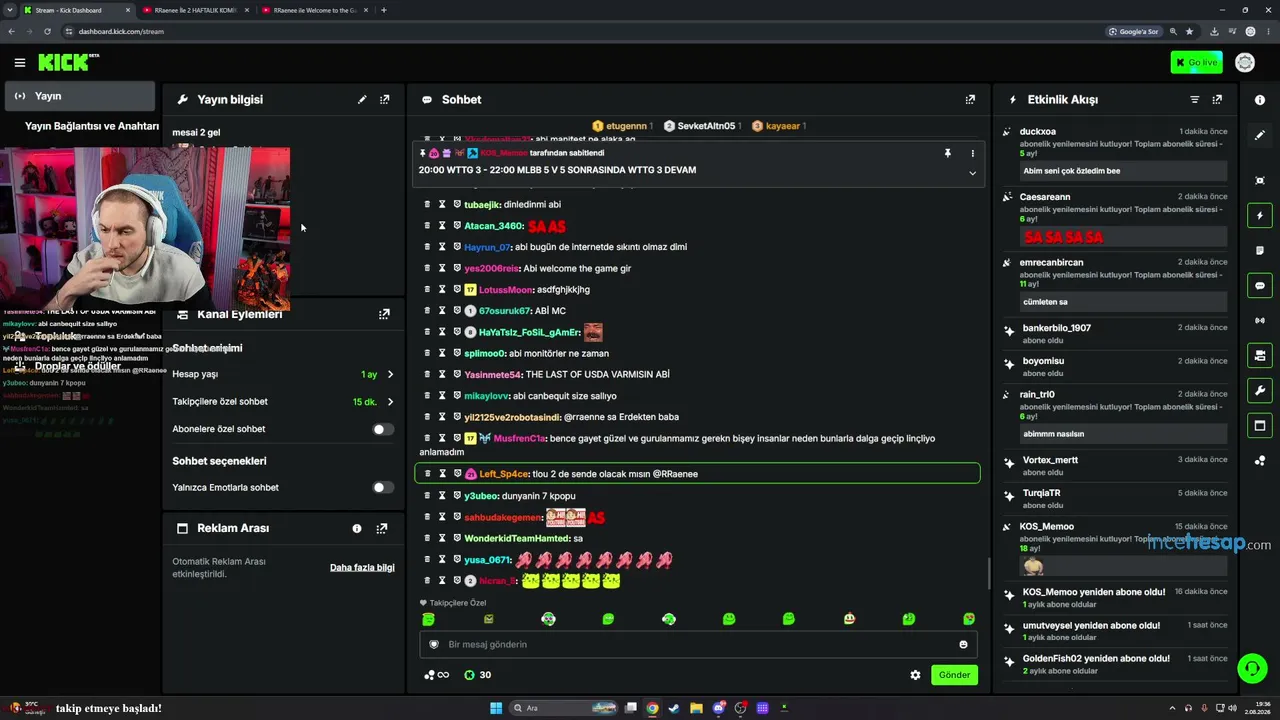Pop out the Yayın bilgisi panel
The height and width of the screenshot is (720, 1280).
[x=385, y=100]
